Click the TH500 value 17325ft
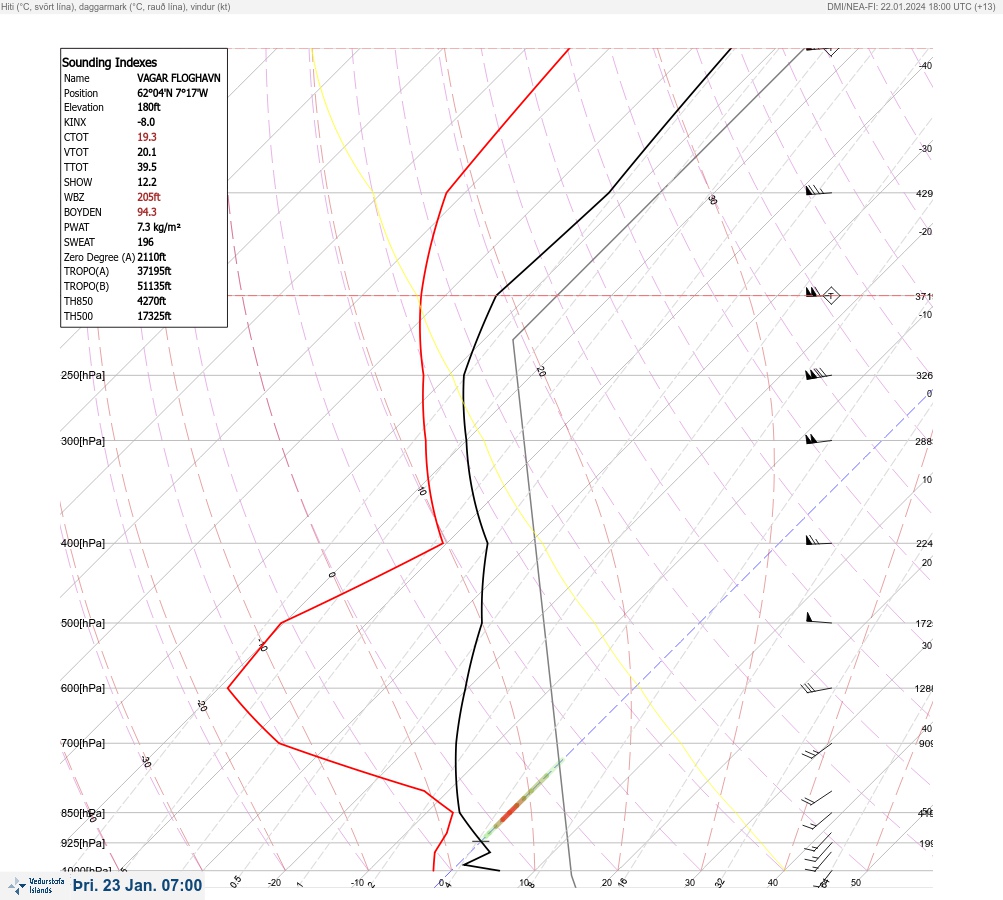Image resolution: width=1003 pixels, height=900 pixels. click(154, 316)
